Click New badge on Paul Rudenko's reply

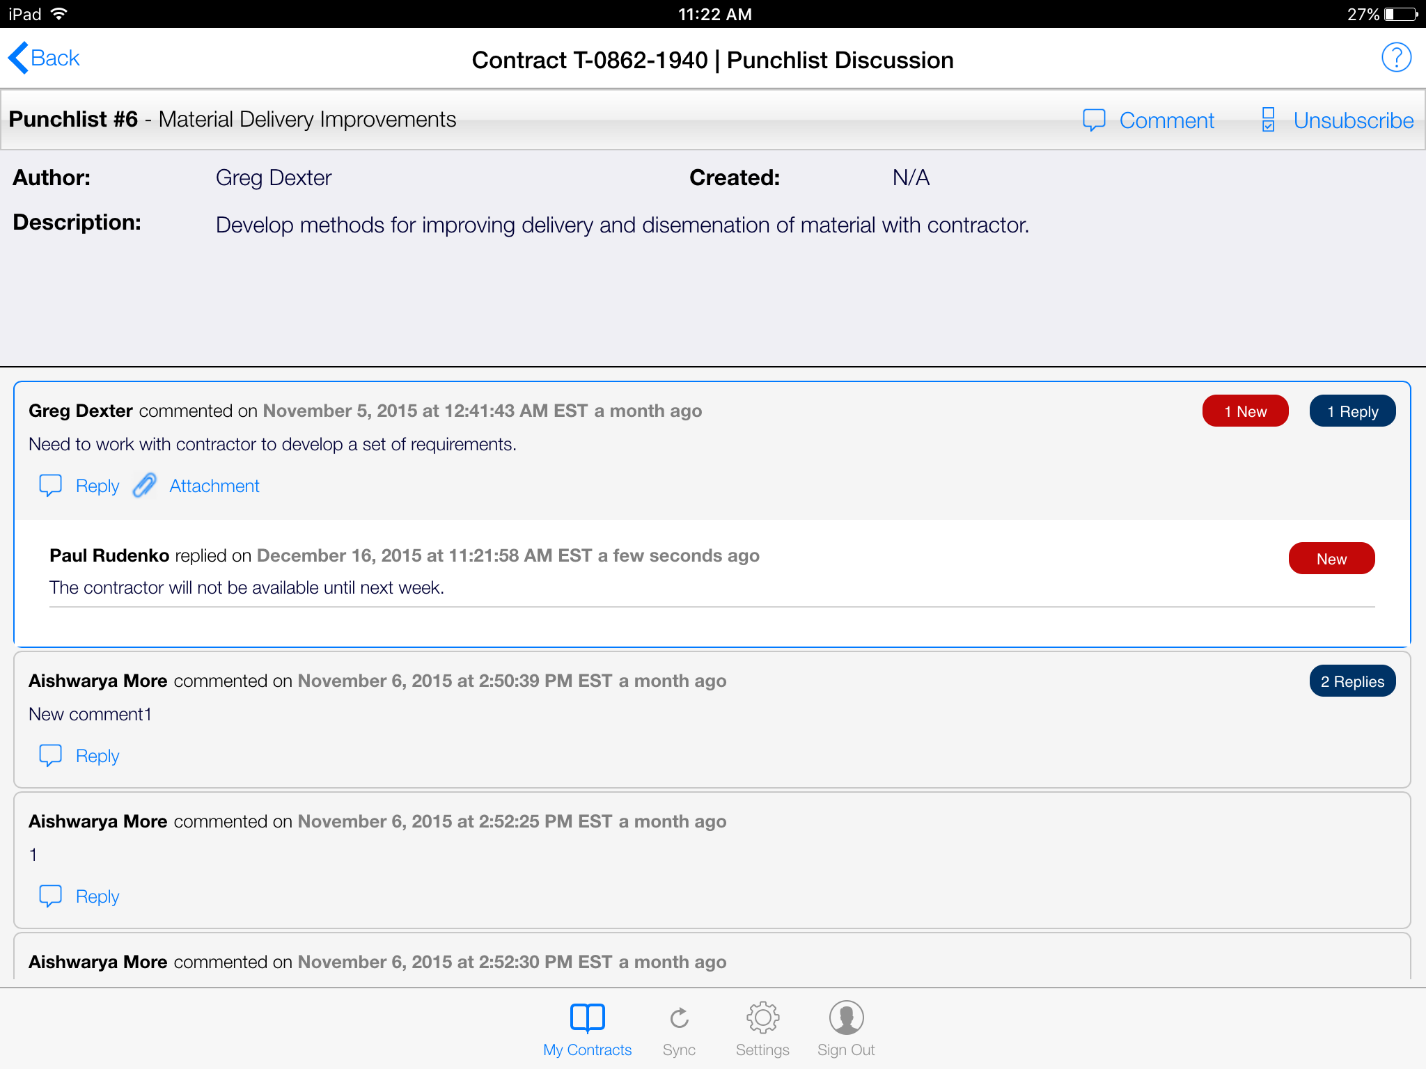(x=1331, y=559)
